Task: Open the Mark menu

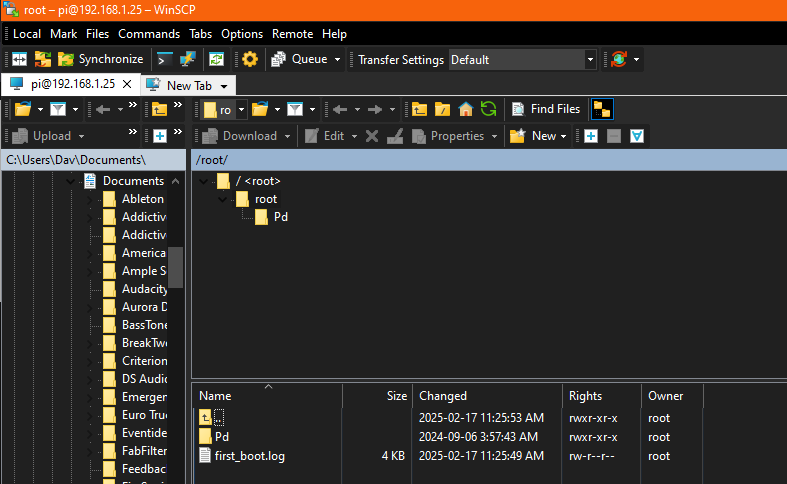Action: tap(63, 34)
